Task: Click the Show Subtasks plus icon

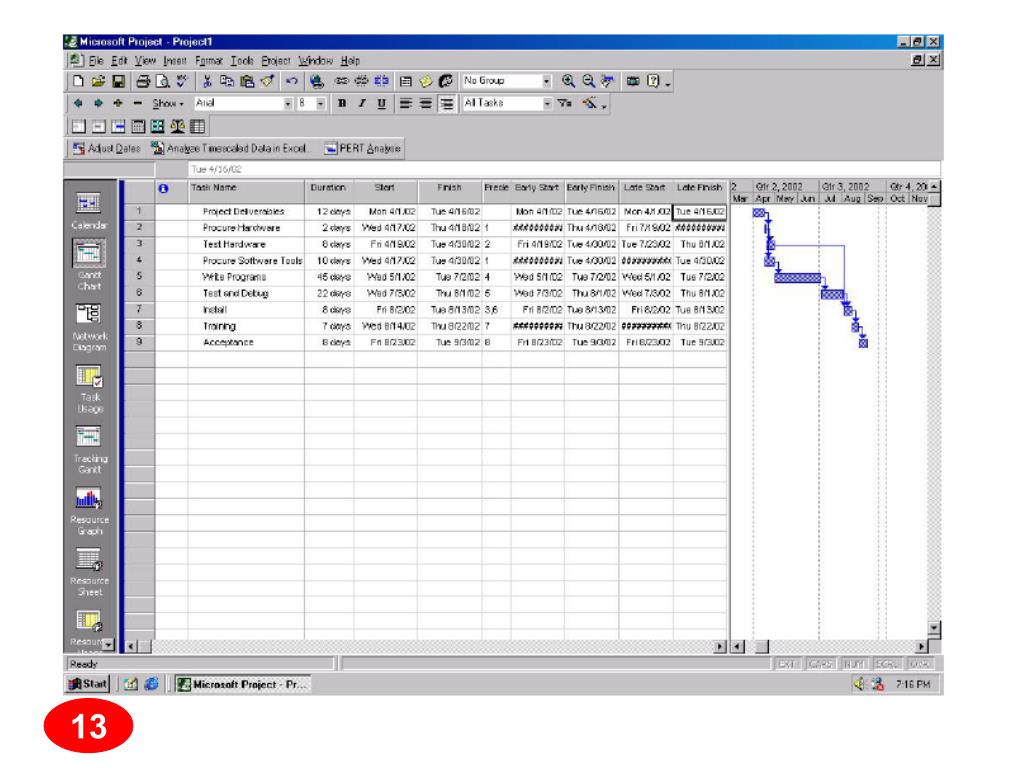Action: (x=118, y=103)
